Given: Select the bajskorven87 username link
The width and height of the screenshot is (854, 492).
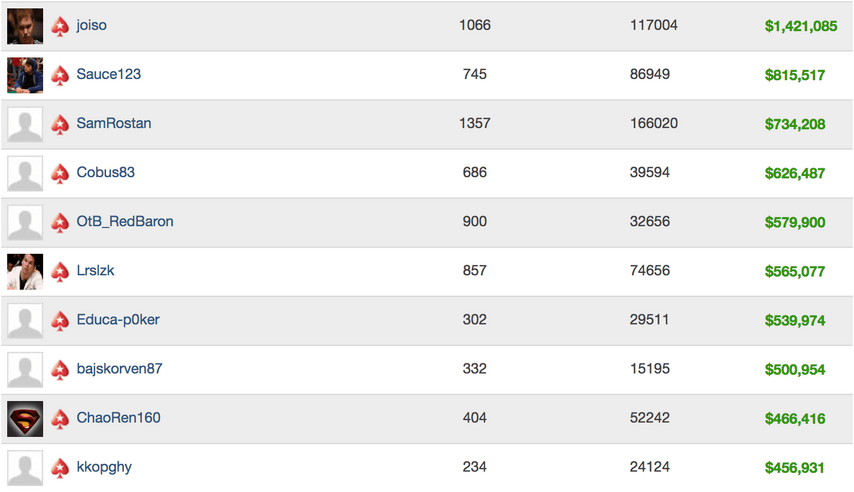Looking at the screenshot, I should point(119,369).
